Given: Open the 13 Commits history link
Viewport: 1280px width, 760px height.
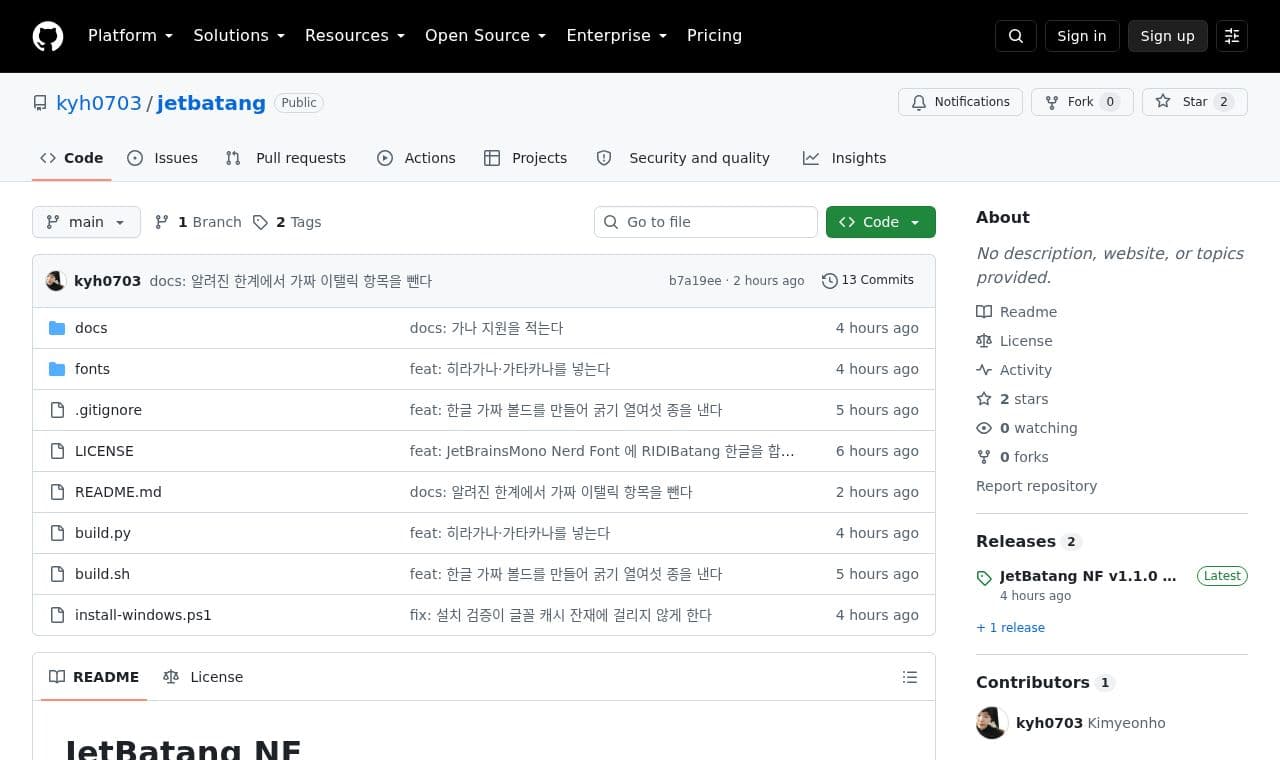Looking at the screenshot, I should [868, 280].
